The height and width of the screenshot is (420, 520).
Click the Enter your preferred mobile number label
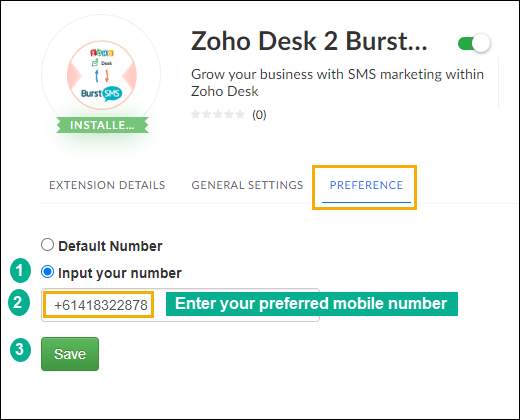click(312, 304)
